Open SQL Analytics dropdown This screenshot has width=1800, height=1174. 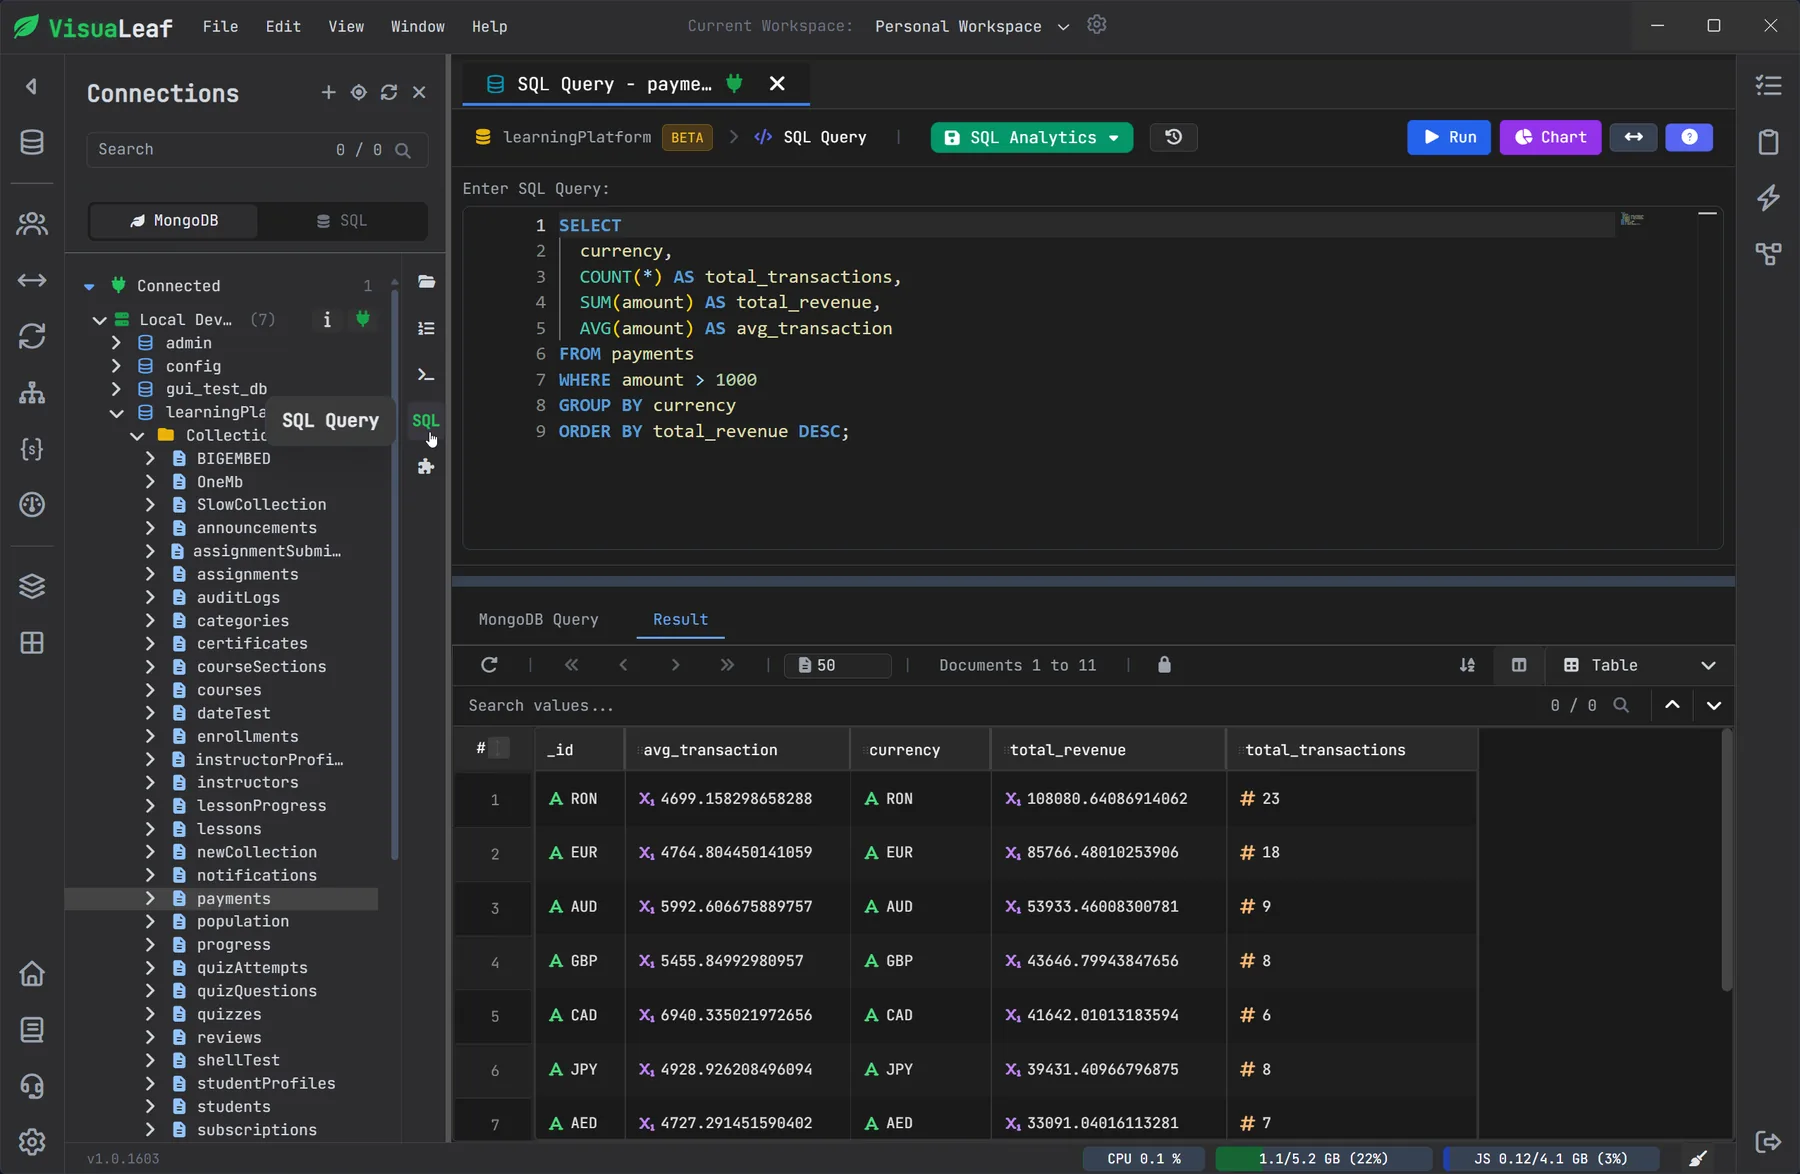coord(1032,137)
